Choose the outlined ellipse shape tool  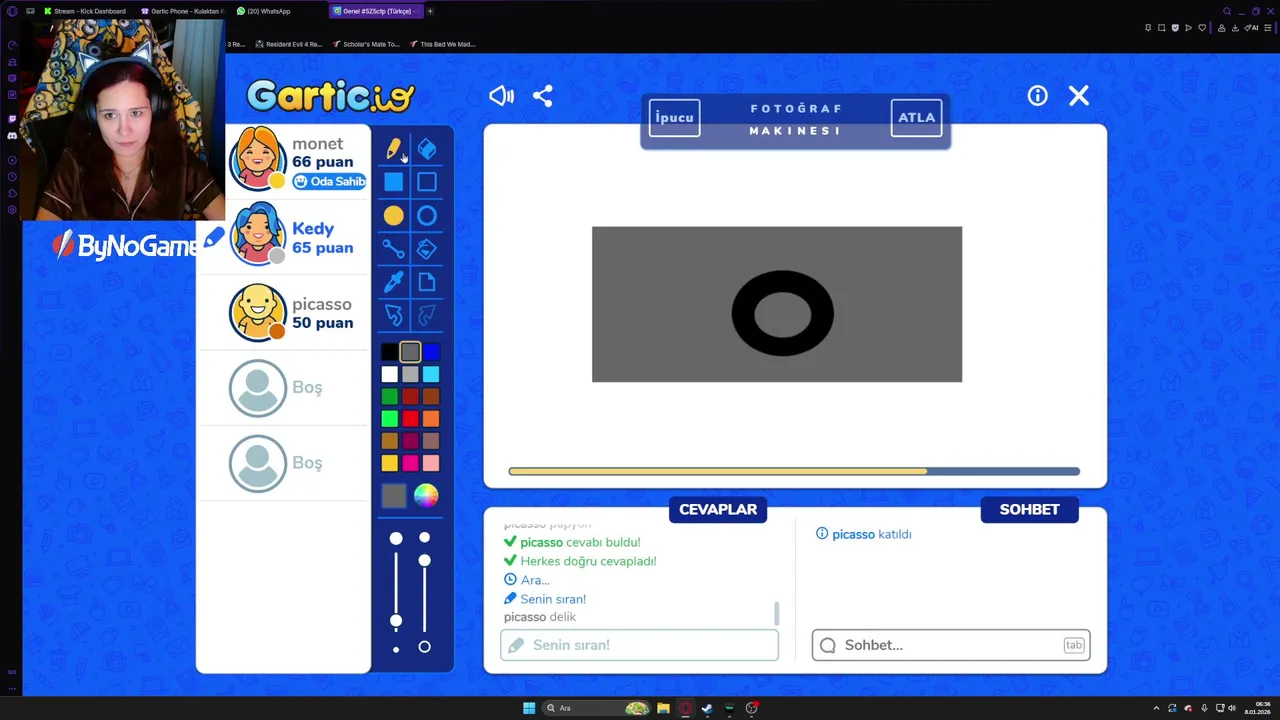pos(427,215)
